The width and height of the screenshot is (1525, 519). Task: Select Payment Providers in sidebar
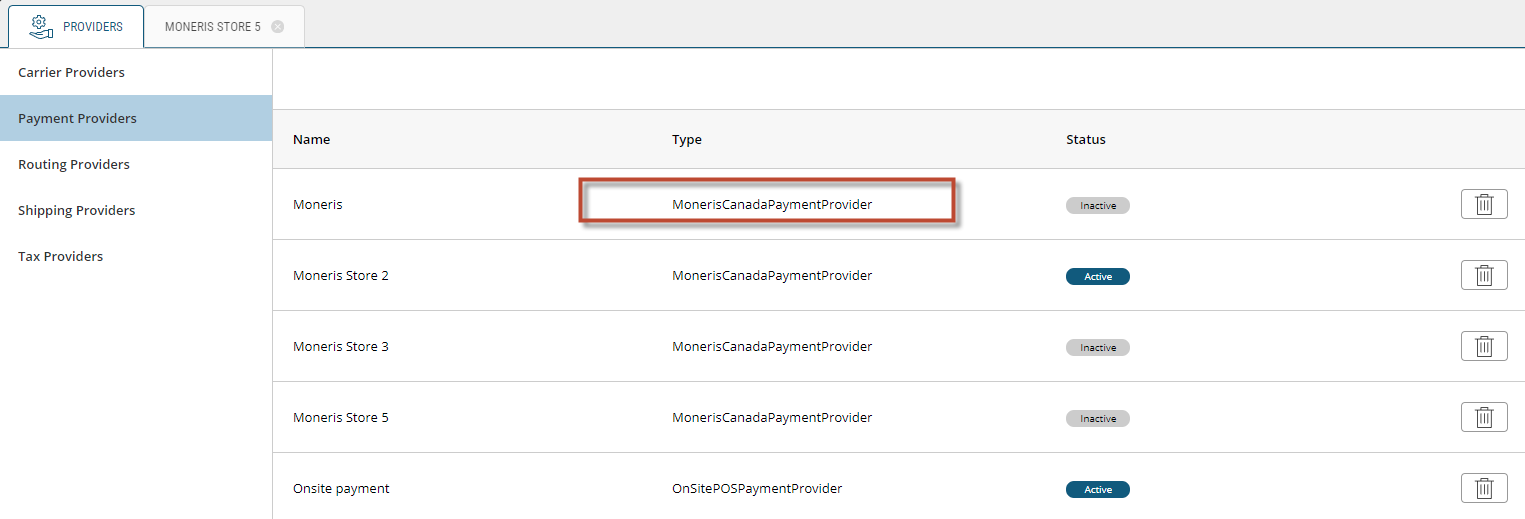[x=77, y=118]
